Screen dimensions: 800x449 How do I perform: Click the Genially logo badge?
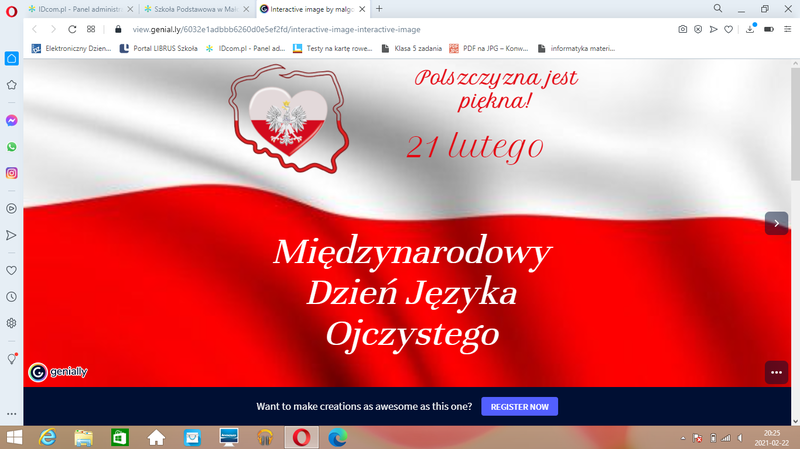tap(58, 372)
